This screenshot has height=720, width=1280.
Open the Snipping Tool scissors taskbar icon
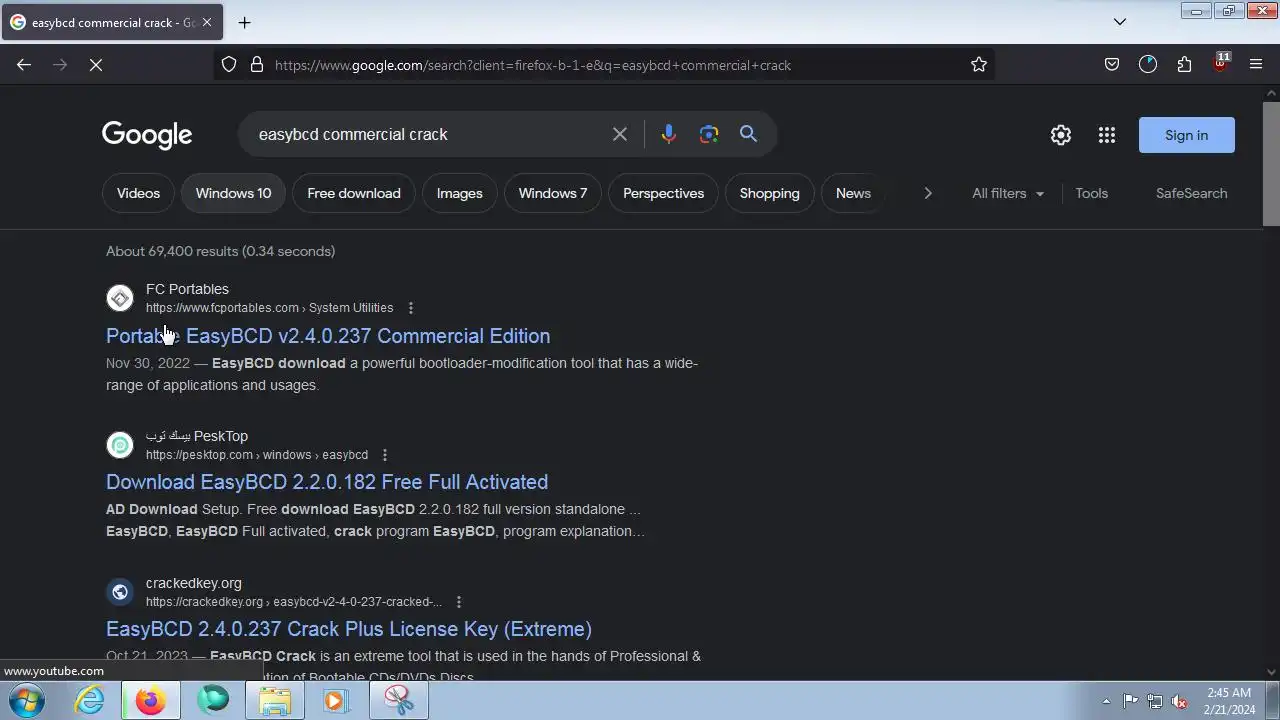click(x=399, y=701)
